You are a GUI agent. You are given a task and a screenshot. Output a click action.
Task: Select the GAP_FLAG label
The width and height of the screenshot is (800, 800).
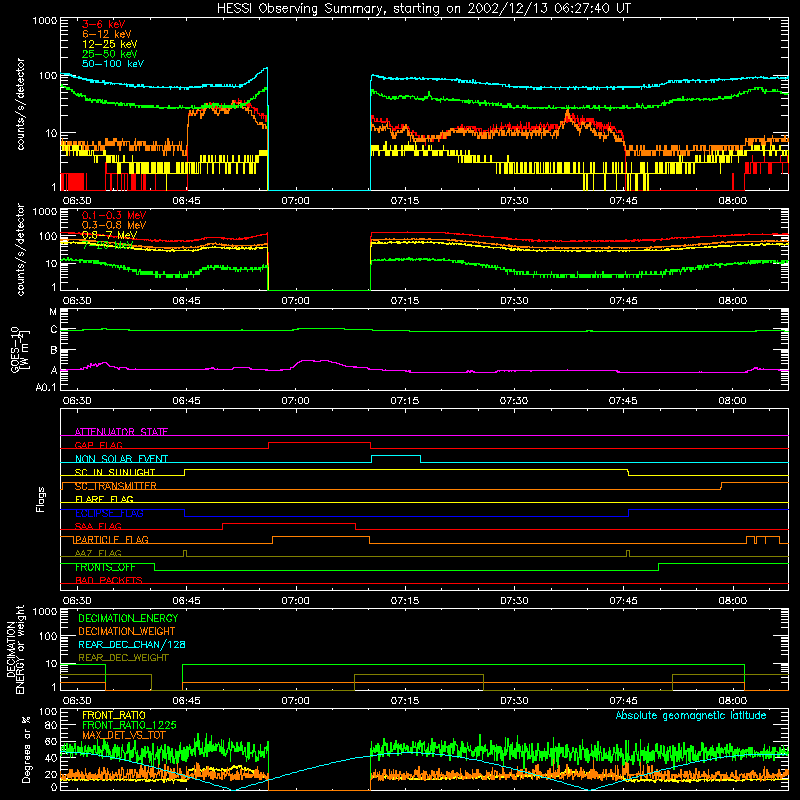(x=99, y=445)
